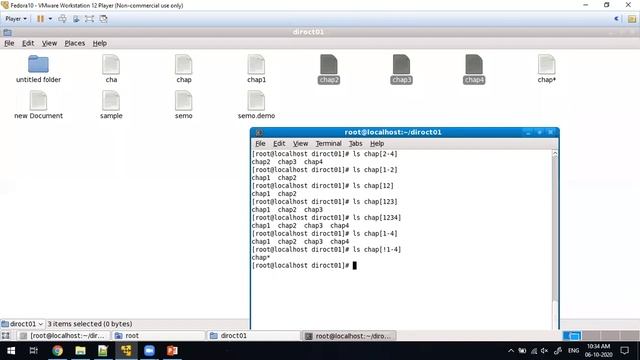Open the Help menu in file browser
Screen dimensions: 640x360
click(x=100, y=43)
